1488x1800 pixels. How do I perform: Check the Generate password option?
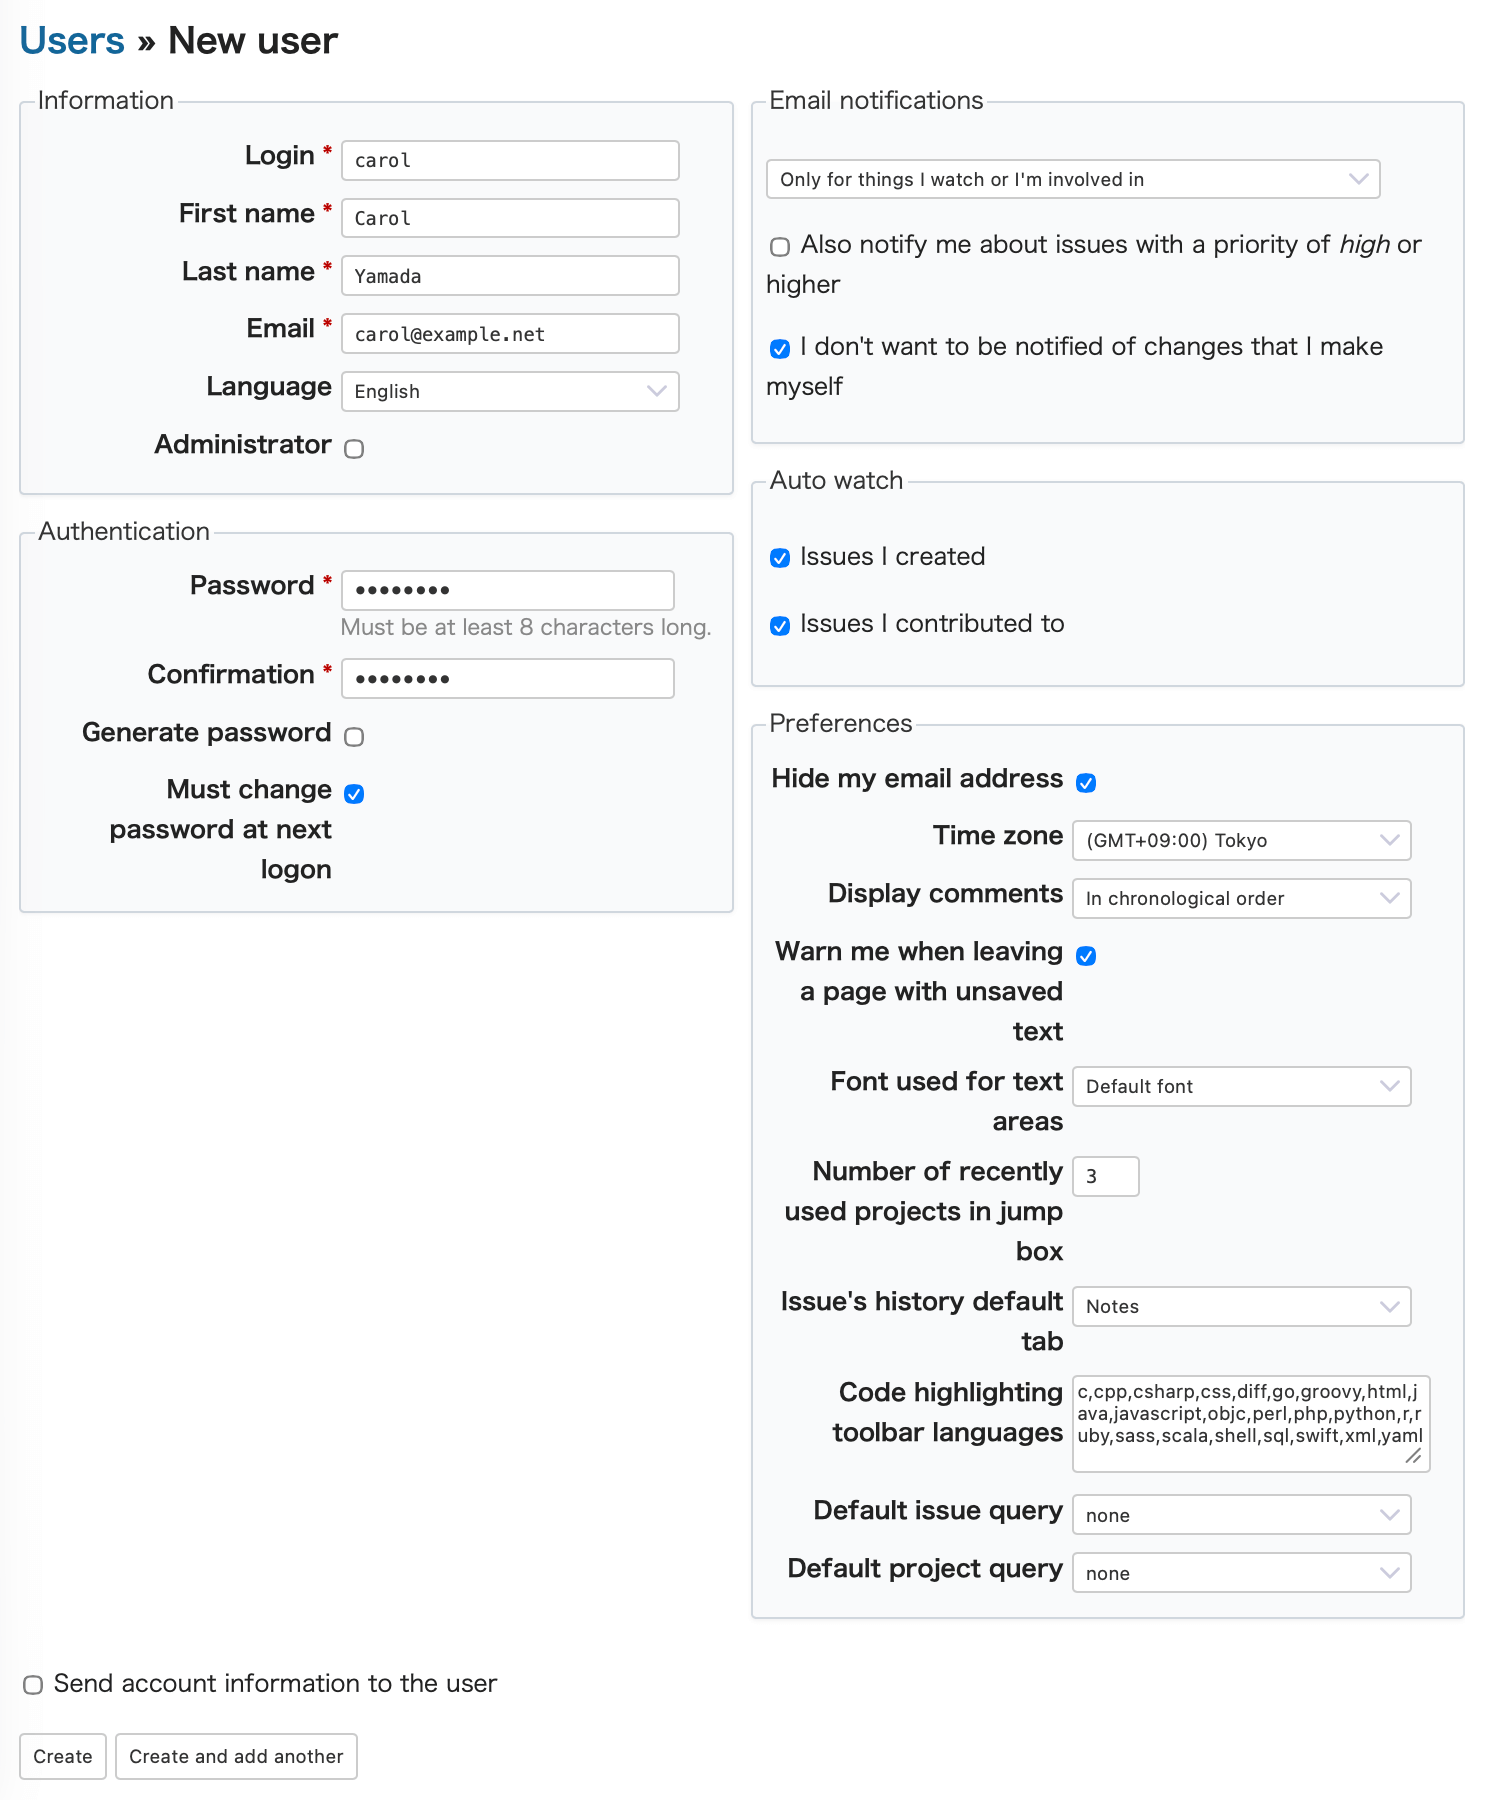coord(354,736)
